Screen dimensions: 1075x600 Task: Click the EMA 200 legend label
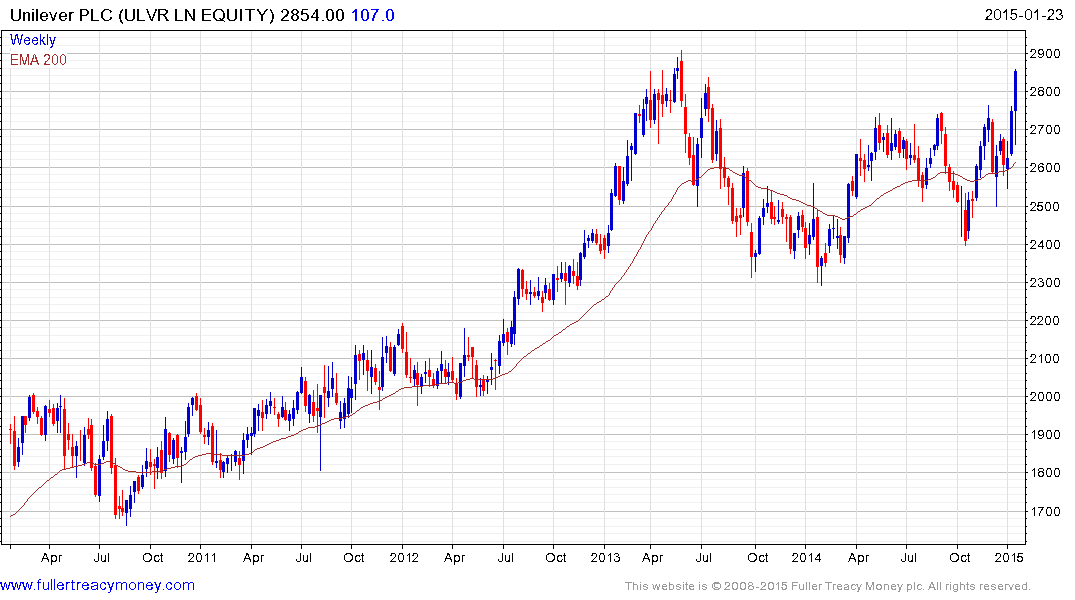pos(38,60)
